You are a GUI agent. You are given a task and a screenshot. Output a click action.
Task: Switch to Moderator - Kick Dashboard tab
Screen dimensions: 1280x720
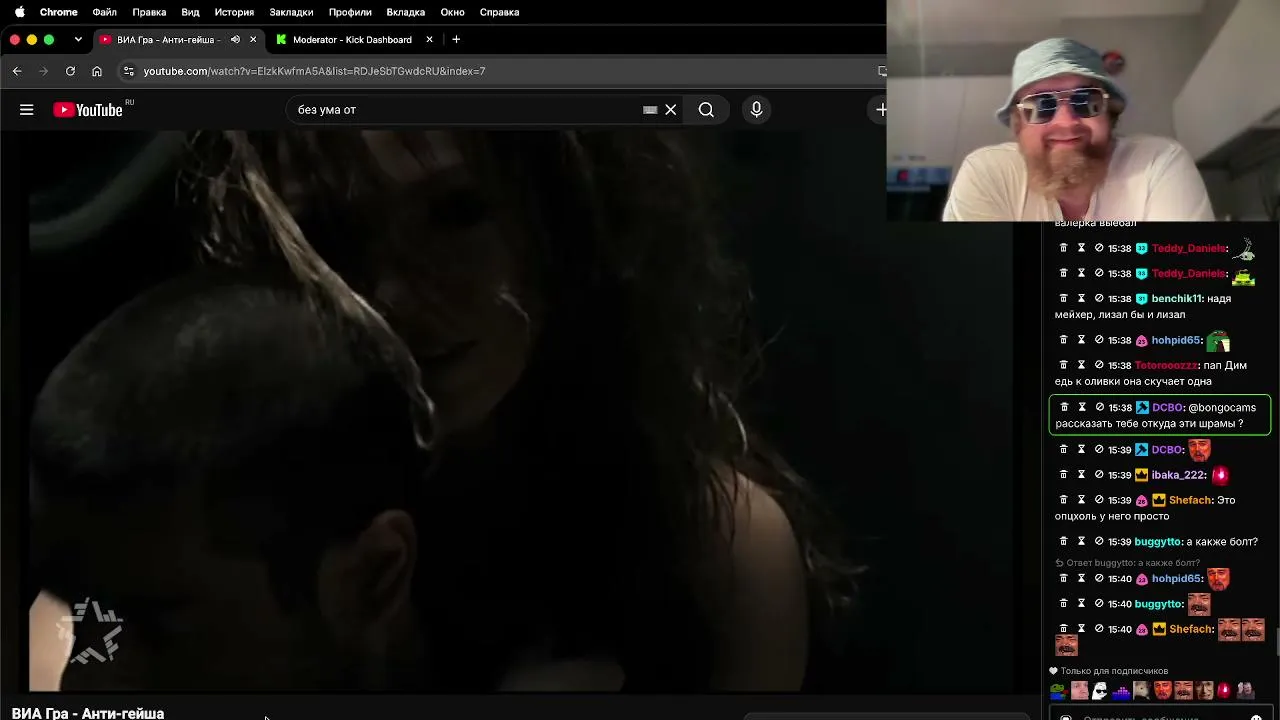352,40
